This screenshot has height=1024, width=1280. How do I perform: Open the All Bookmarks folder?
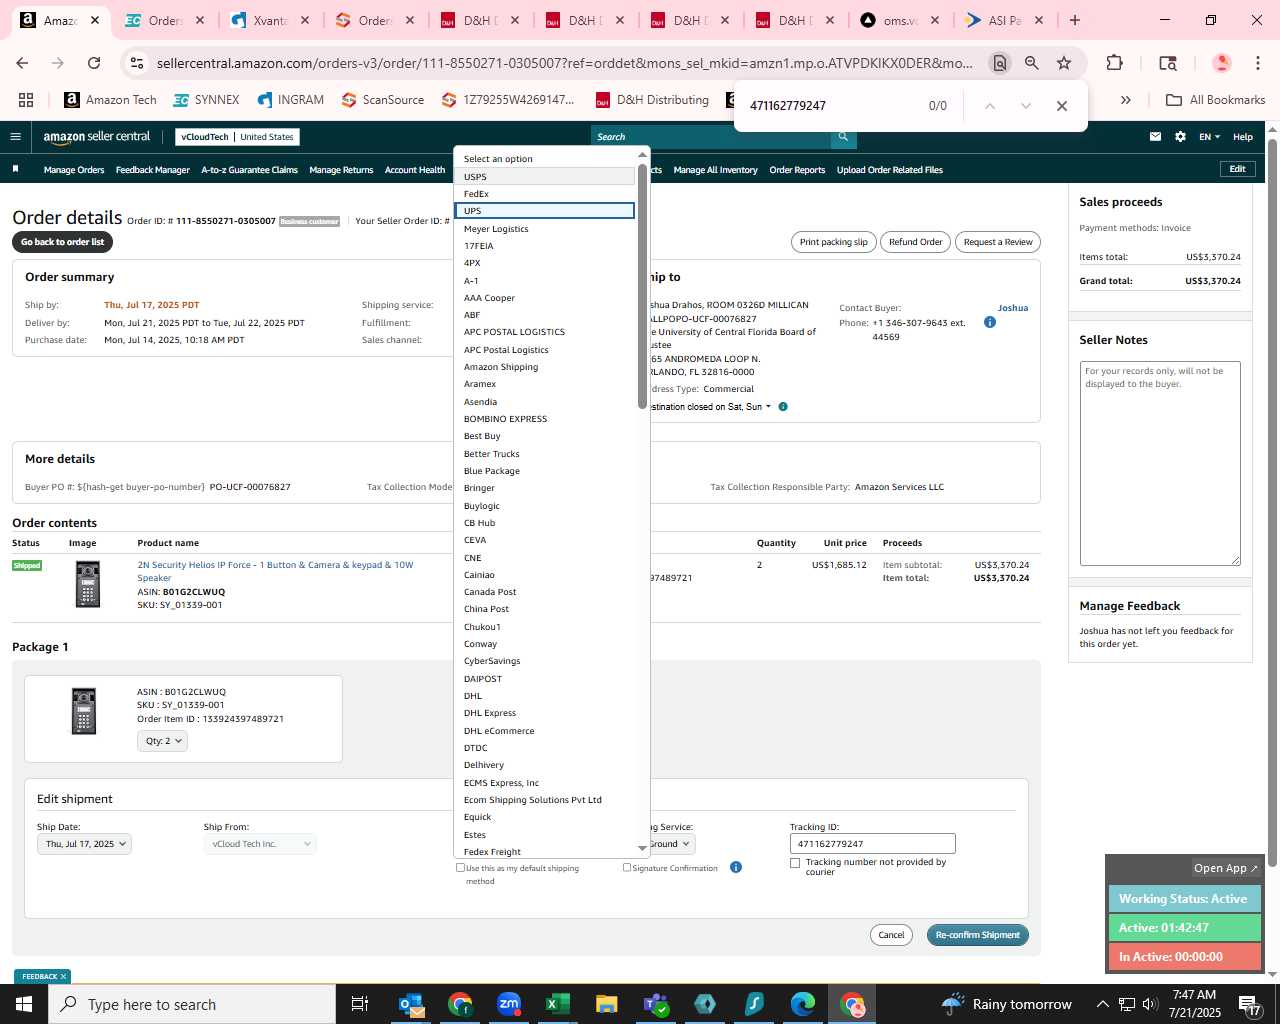(1216, 100)
